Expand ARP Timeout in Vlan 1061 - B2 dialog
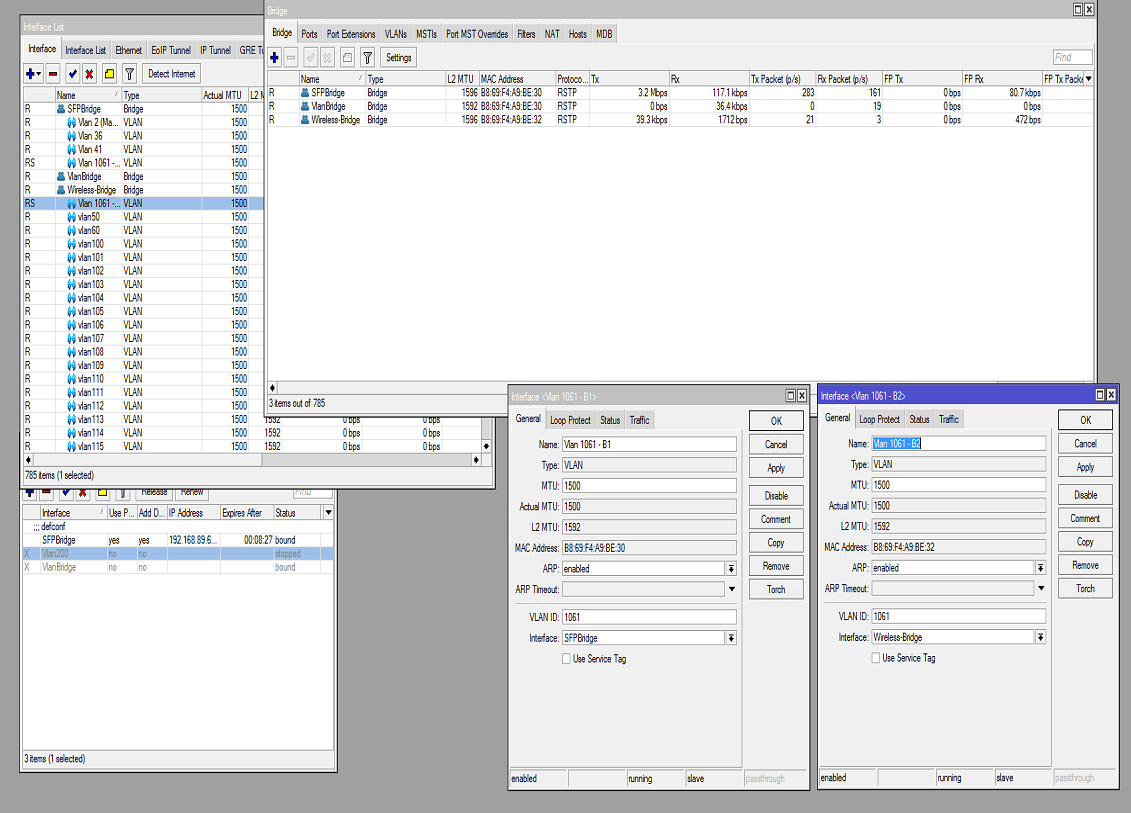 [1041, 589]
